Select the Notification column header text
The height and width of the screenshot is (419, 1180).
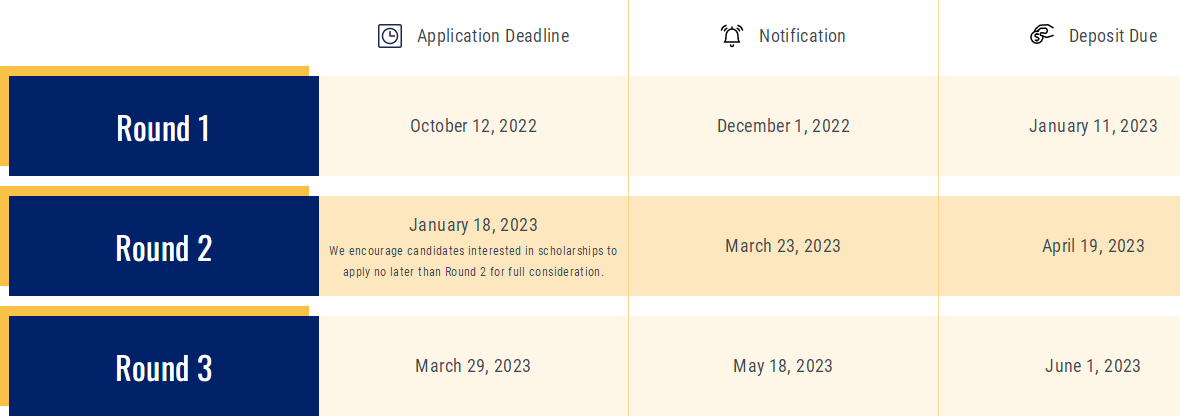802,36
